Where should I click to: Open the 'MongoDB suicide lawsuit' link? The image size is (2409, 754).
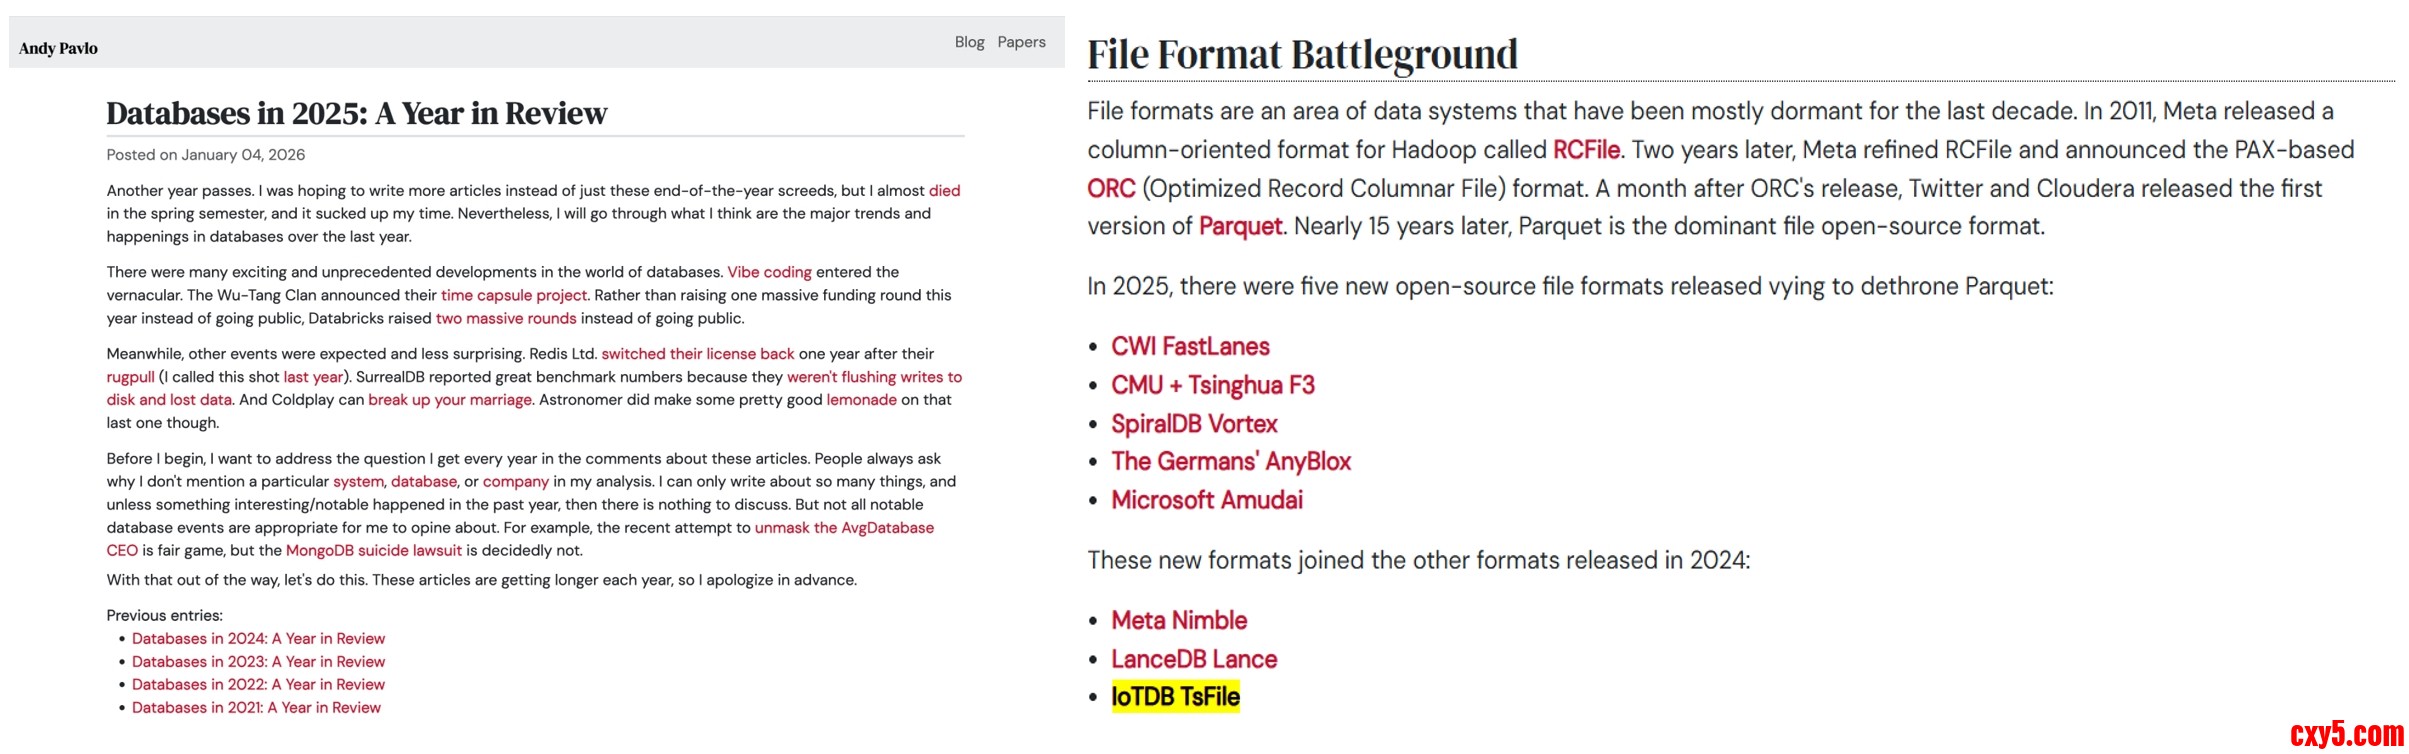point(374,550)
